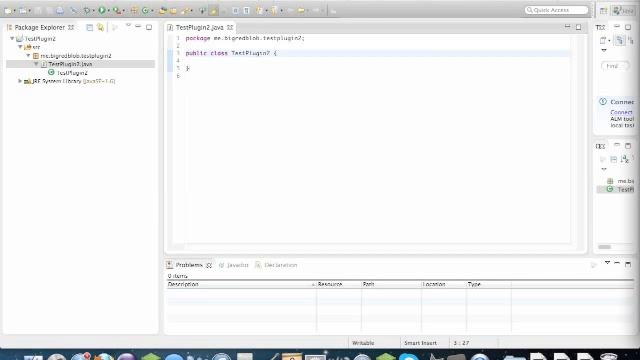Click Collapse All in Package Explorer
The width and height of the screenshot is (640, 360).
[x=89, y=27]
